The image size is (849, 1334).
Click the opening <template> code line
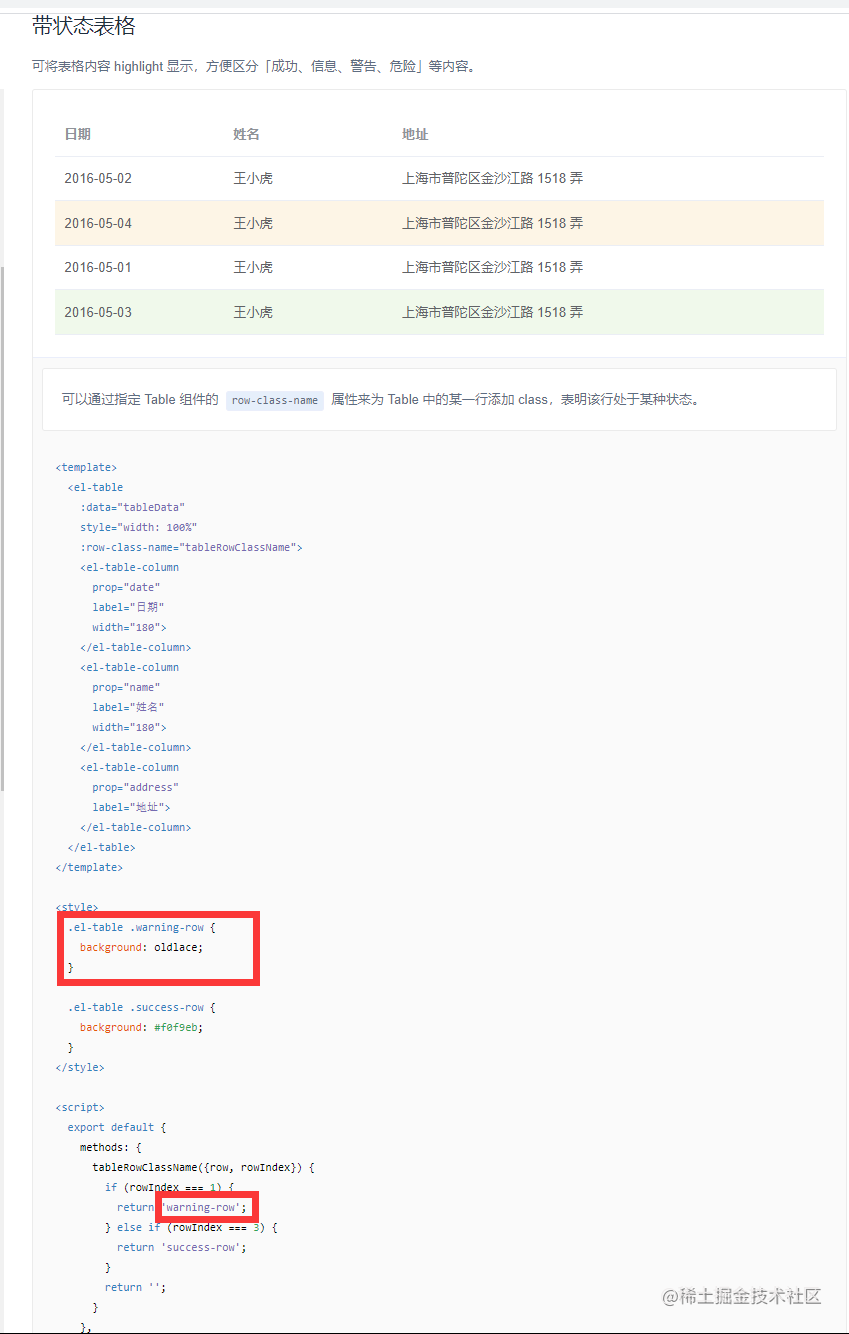click(86, 467)
